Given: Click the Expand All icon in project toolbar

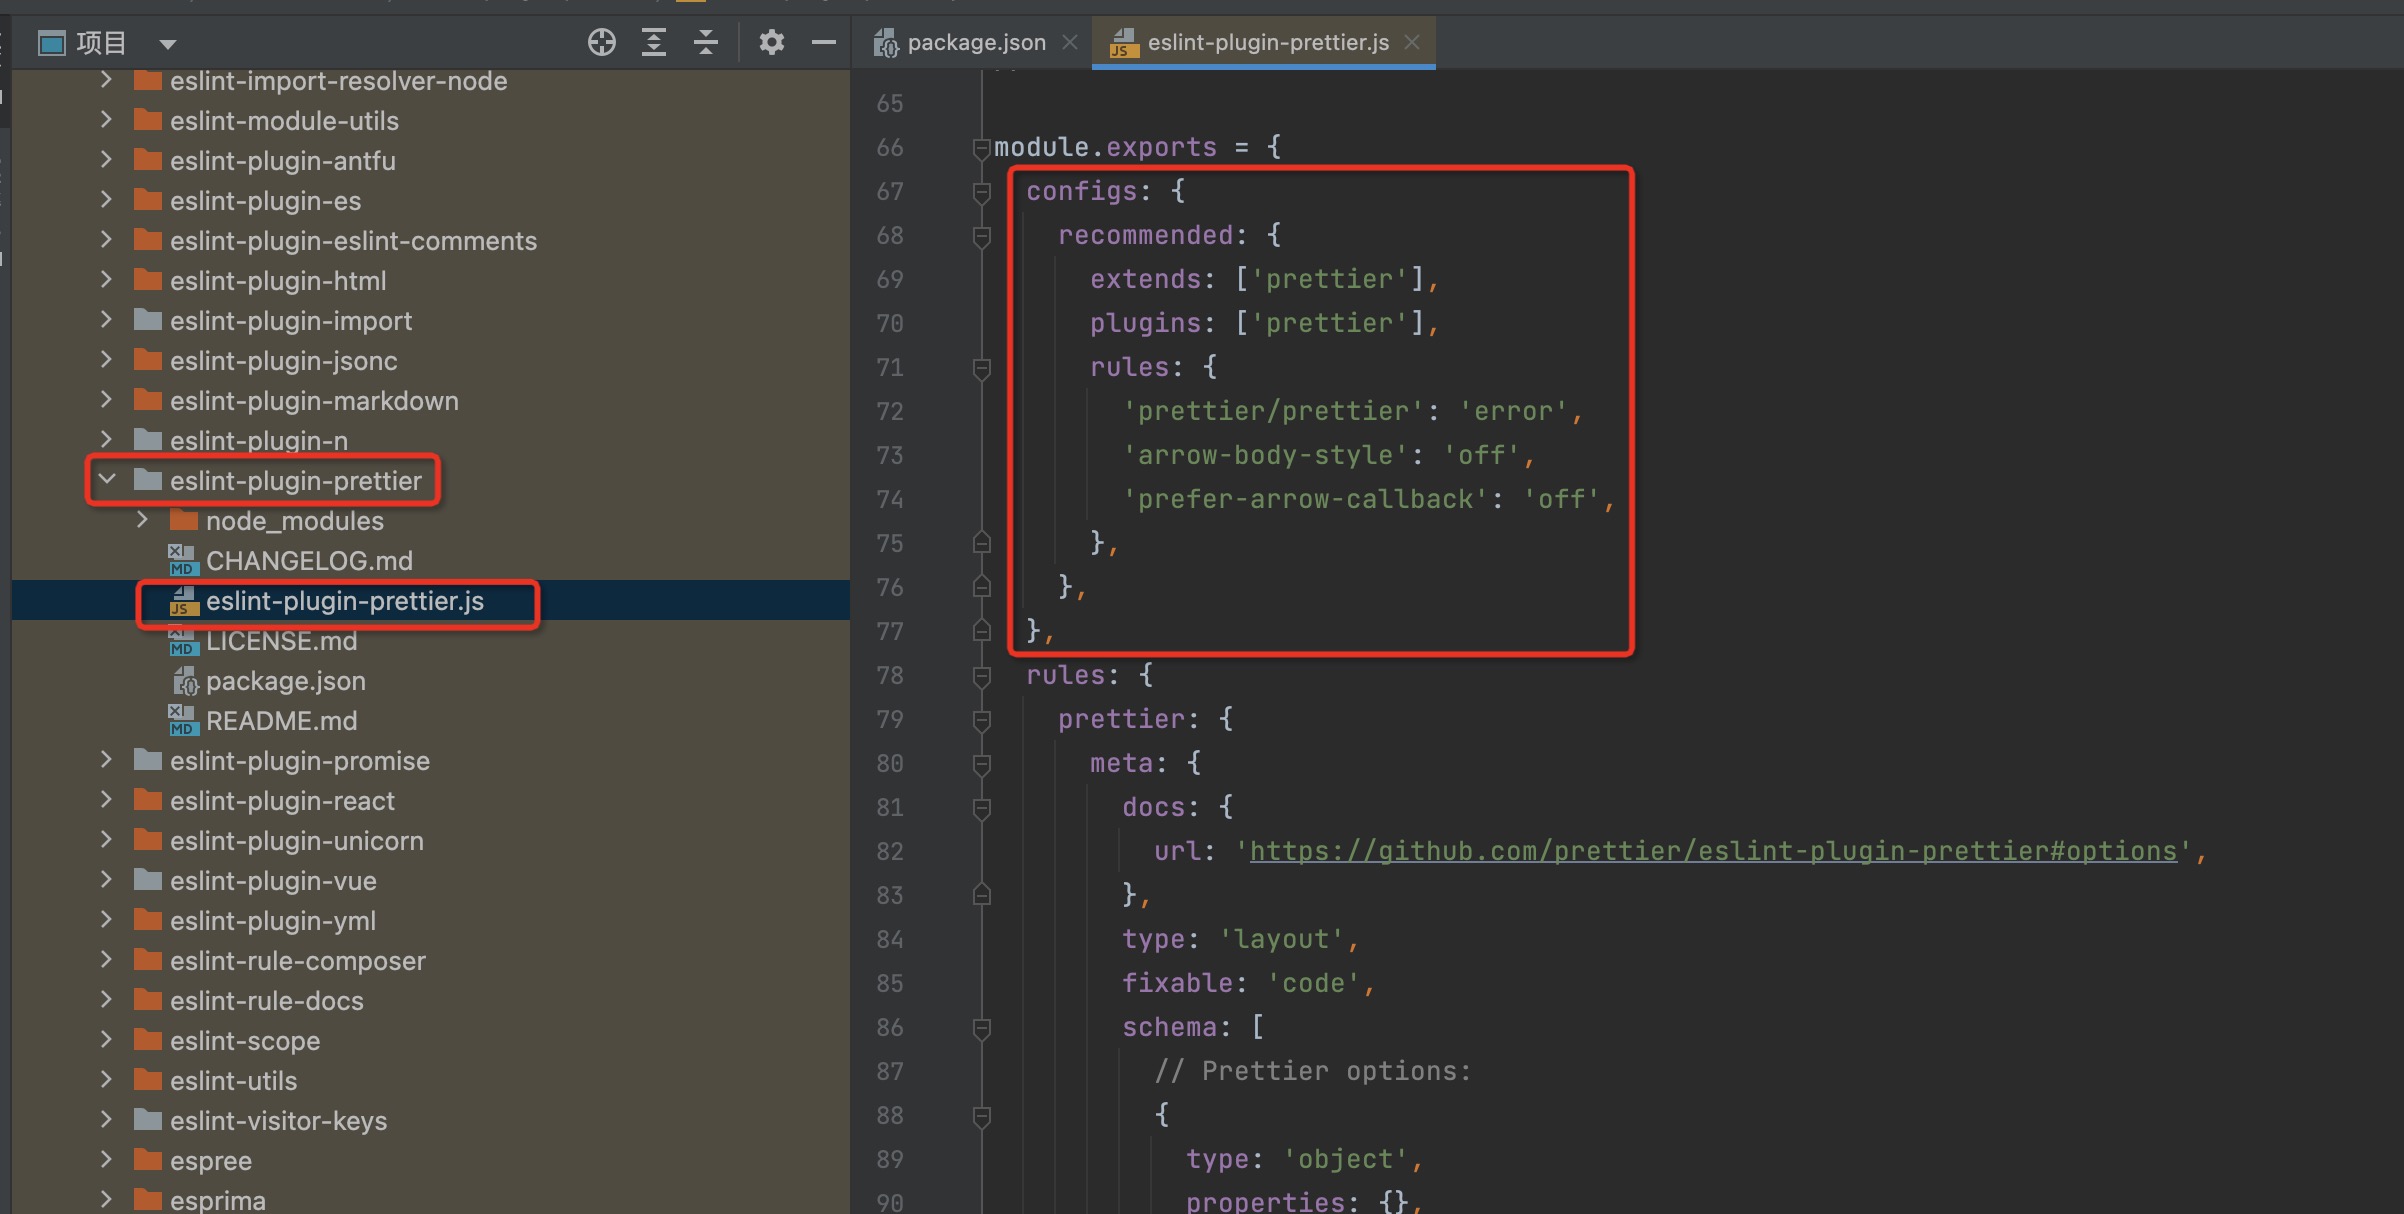Looking at the screenshot, I should (654, 42).
